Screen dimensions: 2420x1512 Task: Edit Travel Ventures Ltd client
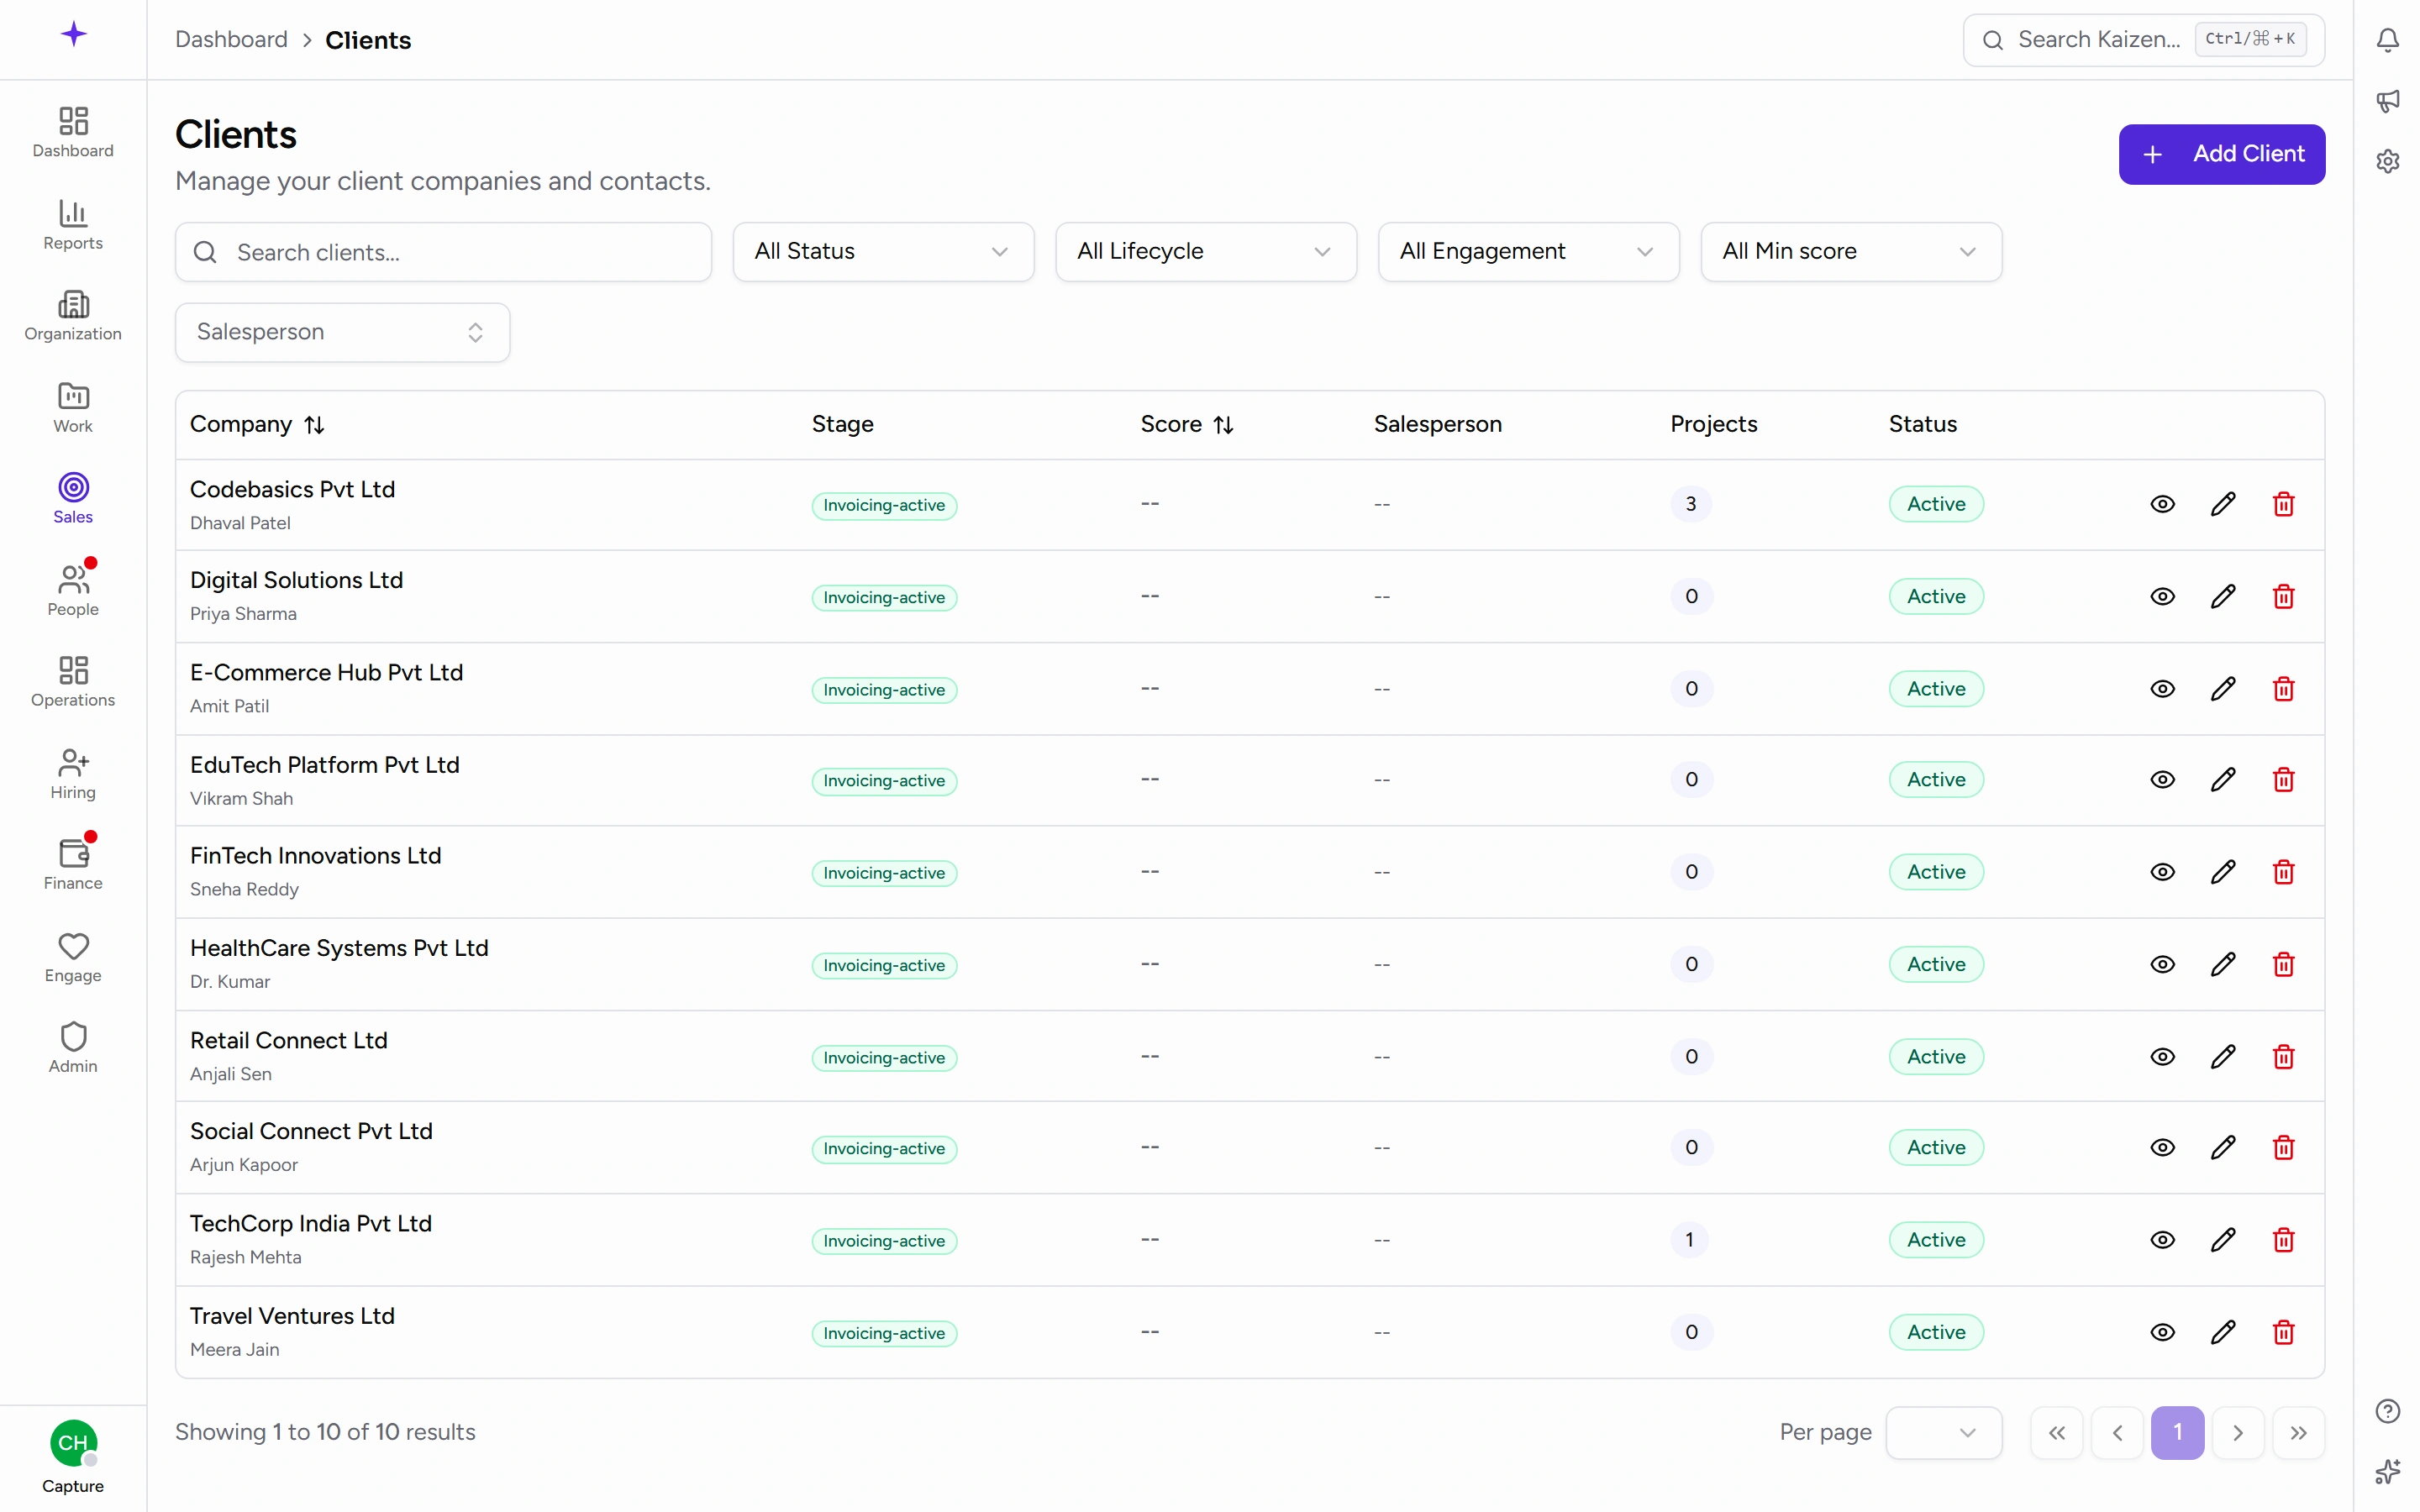click(x=2222, y=1332)
